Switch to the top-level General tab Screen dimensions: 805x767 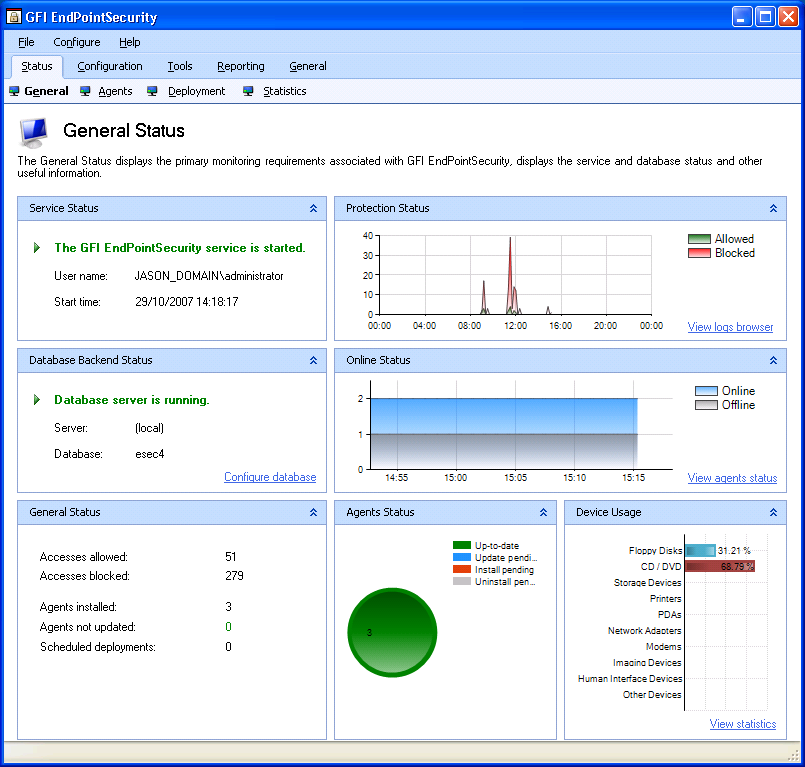click(x=308, y=66)
